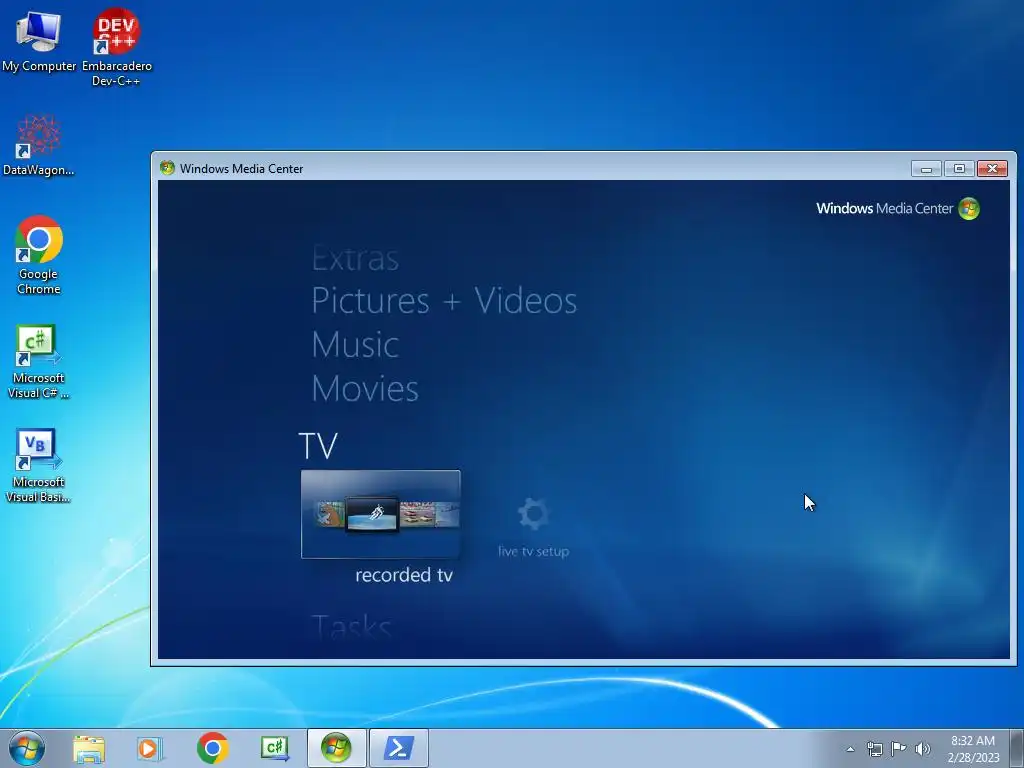Show hidden tray icons arrow
The width and height of the screenshot is (1024, 768).
[850, 749]
